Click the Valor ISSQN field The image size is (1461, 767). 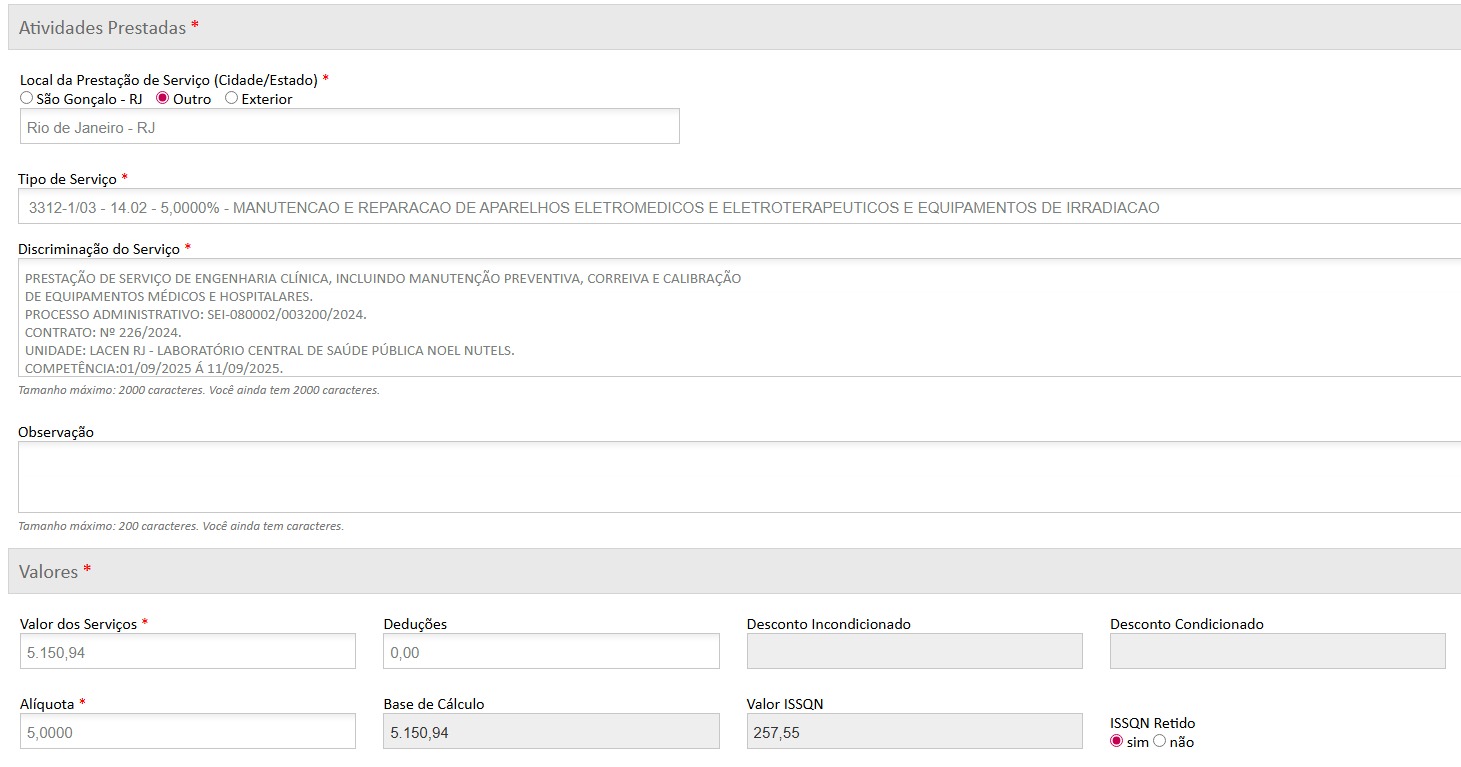pos(914,732)
